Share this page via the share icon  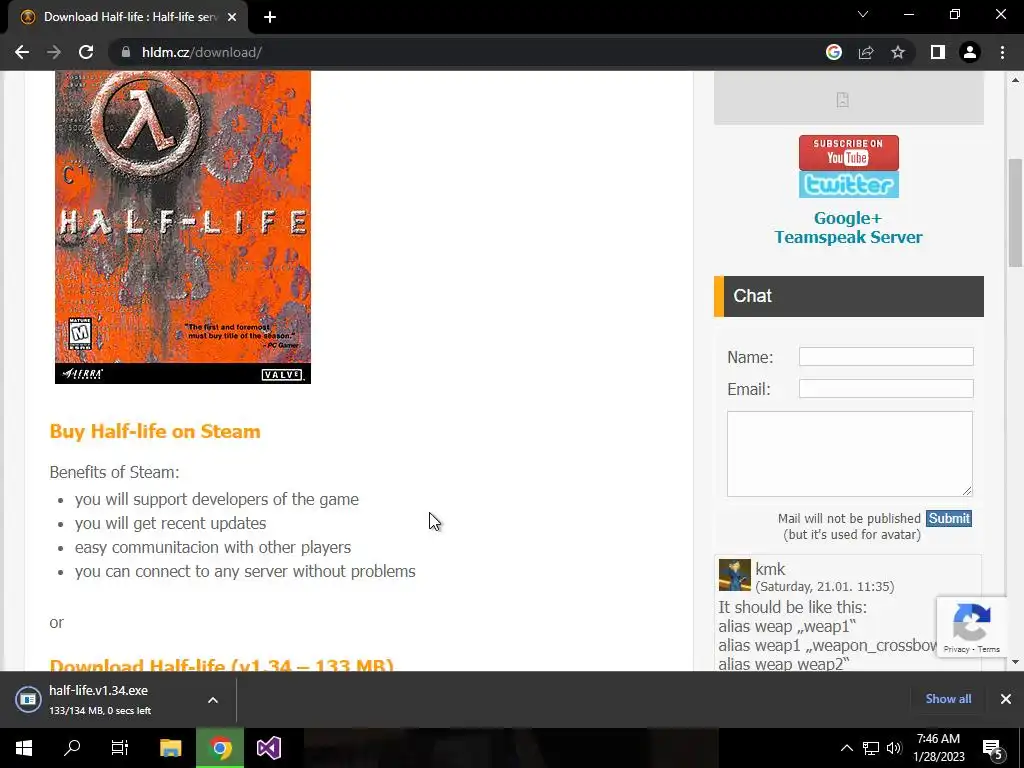pos(866,52)
